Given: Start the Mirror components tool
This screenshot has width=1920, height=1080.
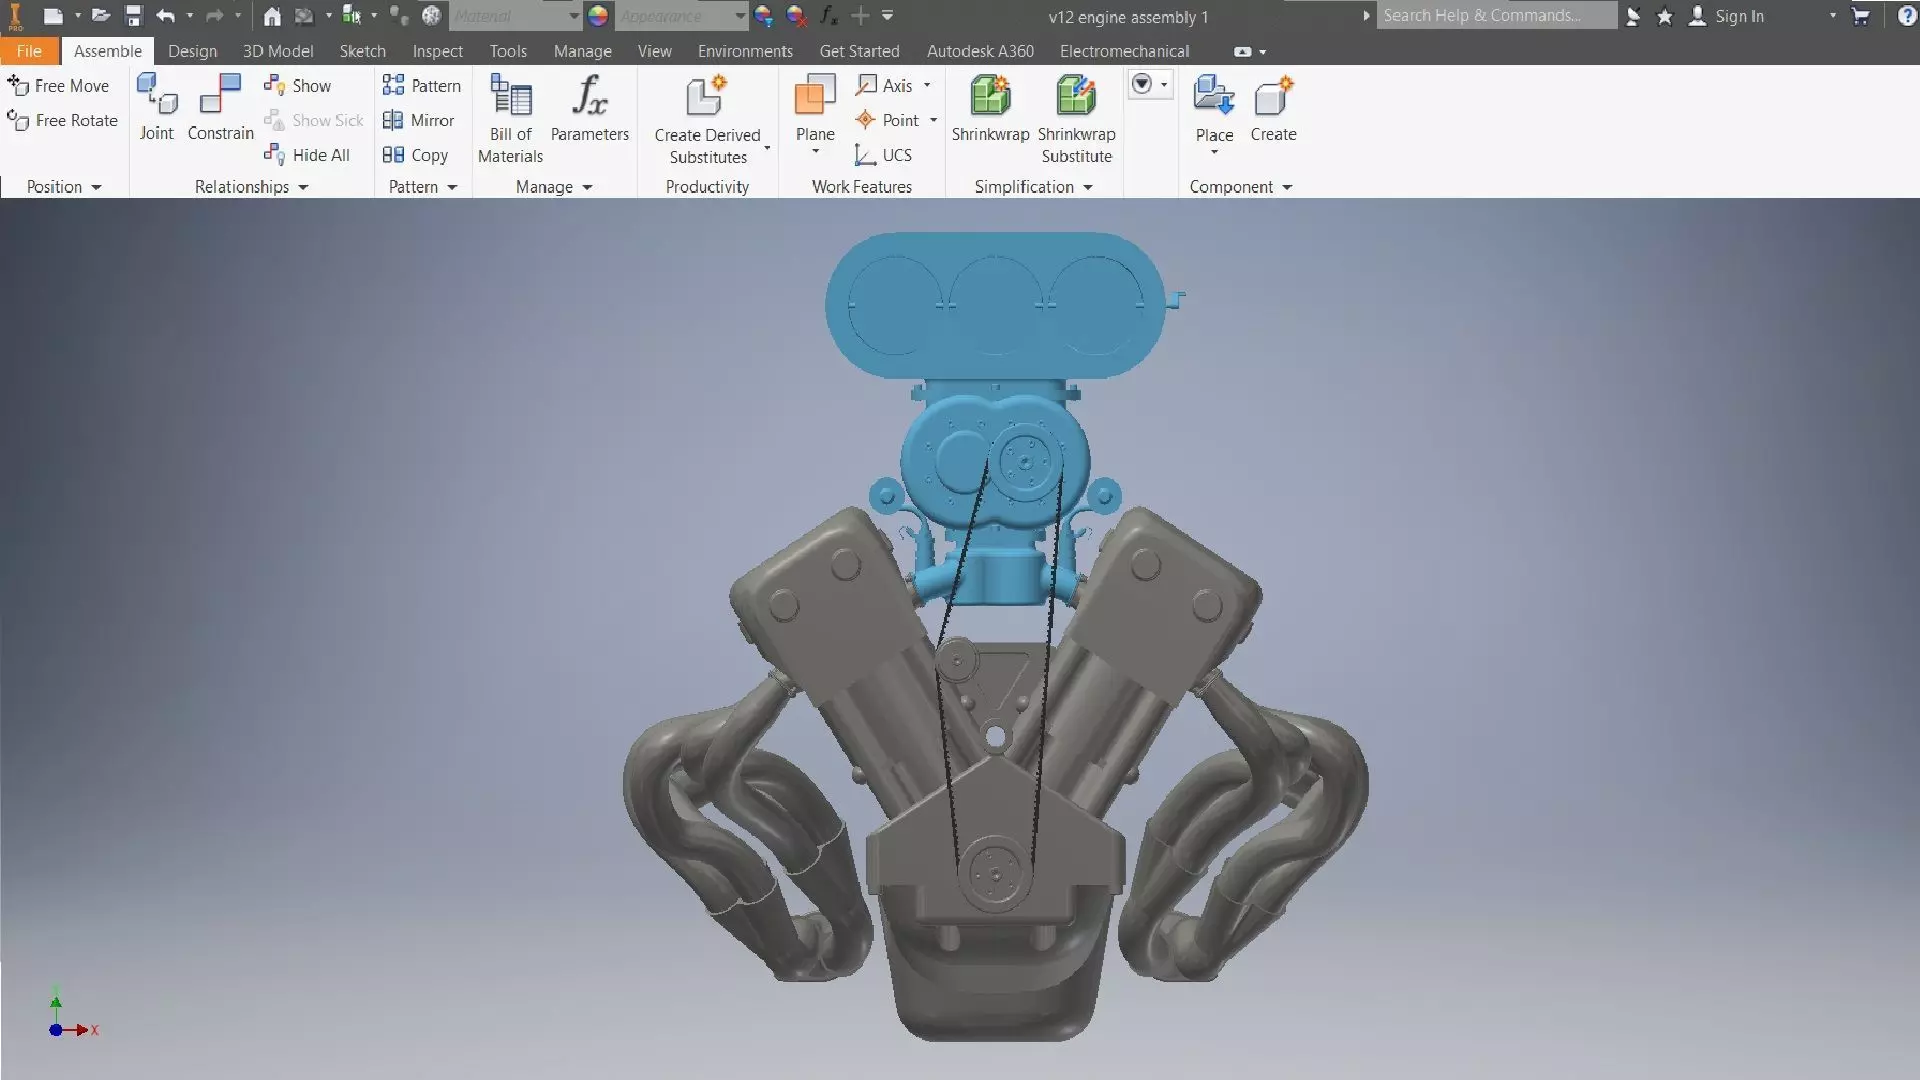Looking at the screenshot, I should [x=418, y=120].
